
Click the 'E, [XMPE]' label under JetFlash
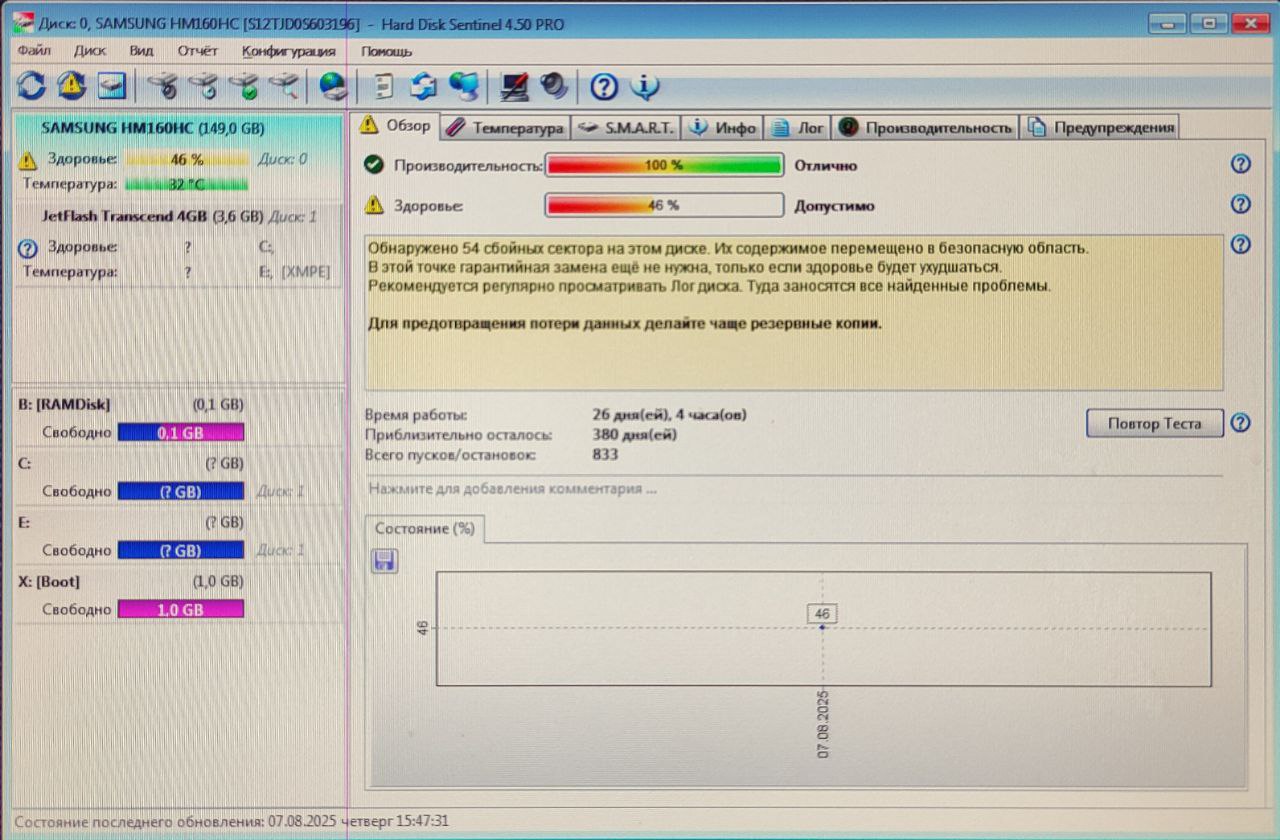pos(293,271)
